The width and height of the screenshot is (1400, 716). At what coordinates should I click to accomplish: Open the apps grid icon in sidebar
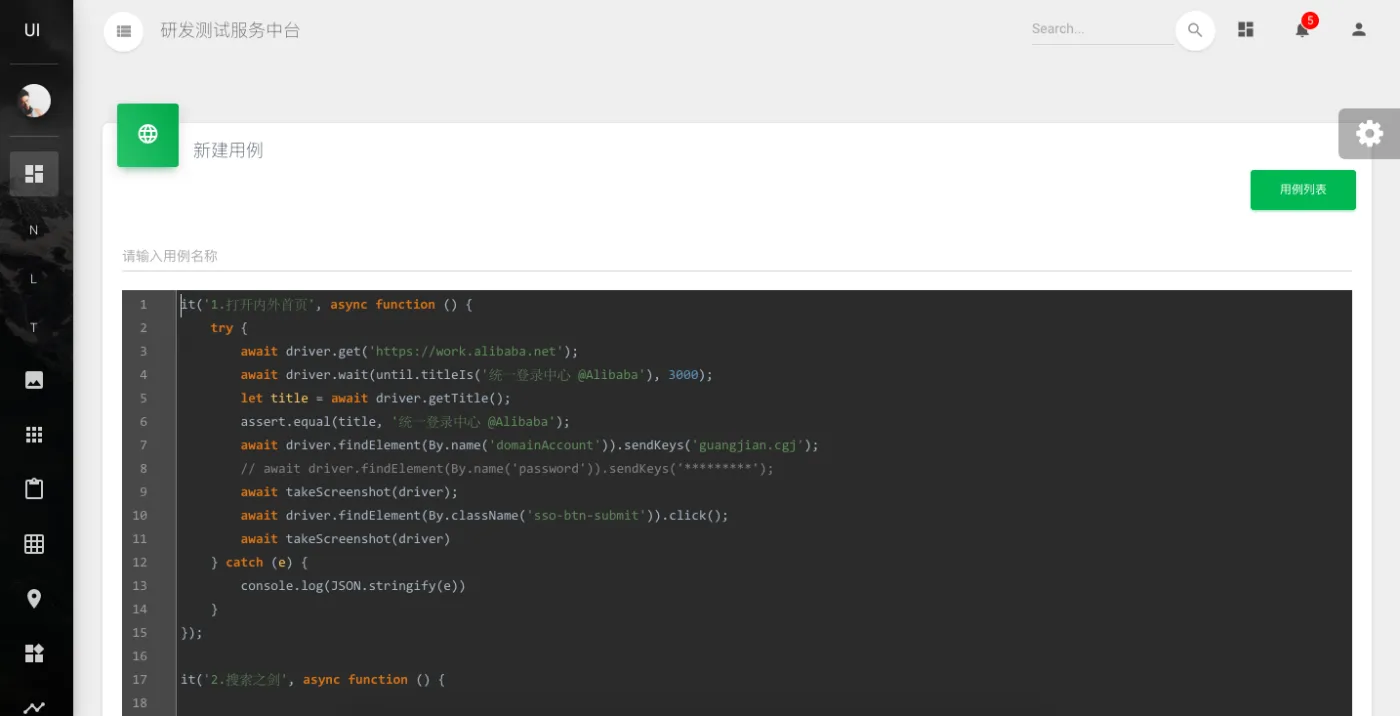pyautogui.click(x=34, y=435)
